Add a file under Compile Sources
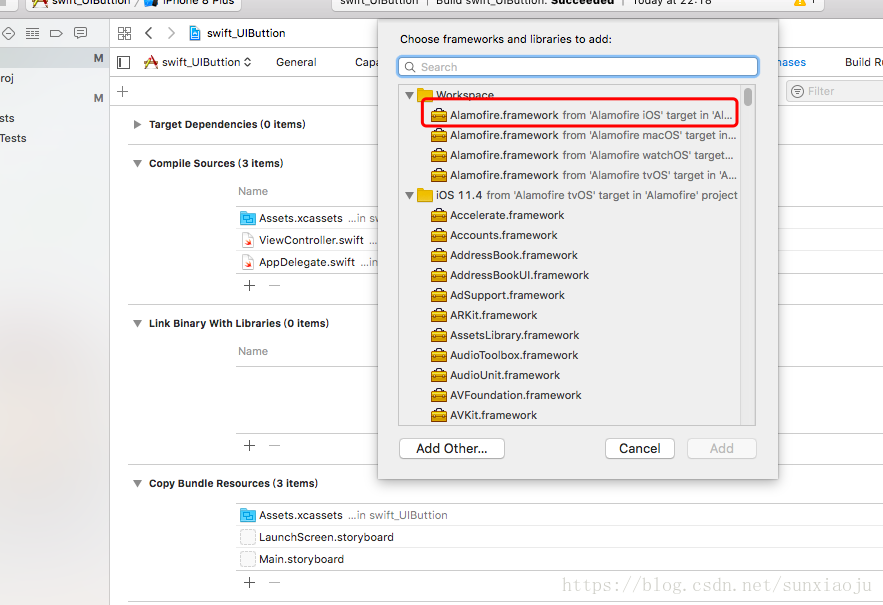Viewport: 883px width, 605px height. [x=249, y=286]
